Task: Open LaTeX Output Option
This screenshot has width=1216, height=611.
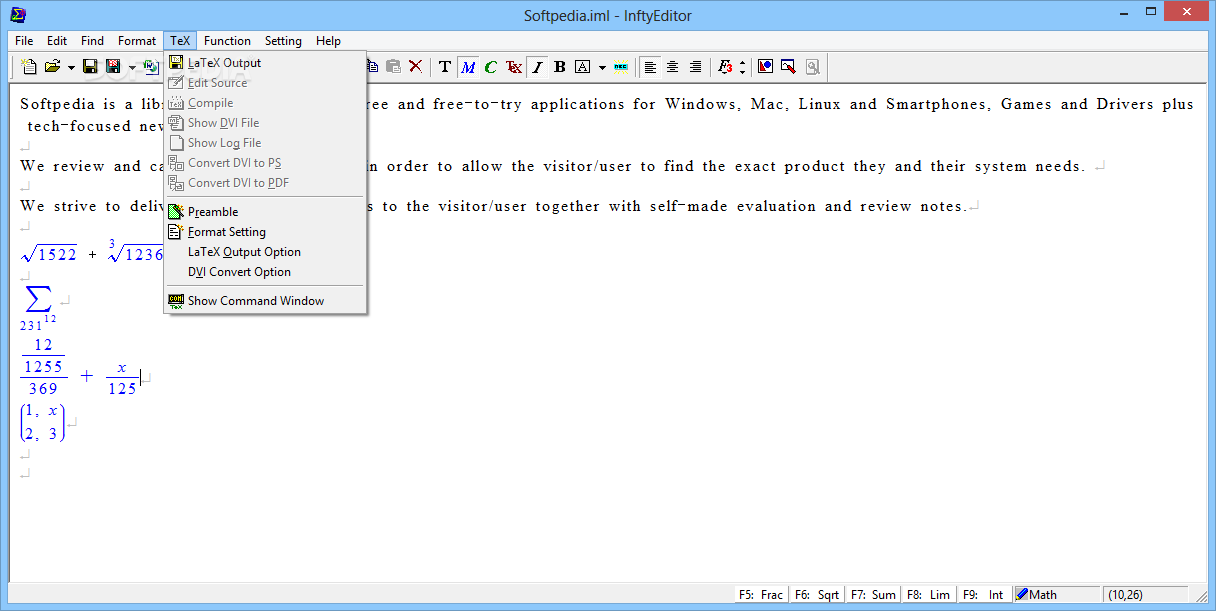Action: pyautogui.click(x=265, y=252)
